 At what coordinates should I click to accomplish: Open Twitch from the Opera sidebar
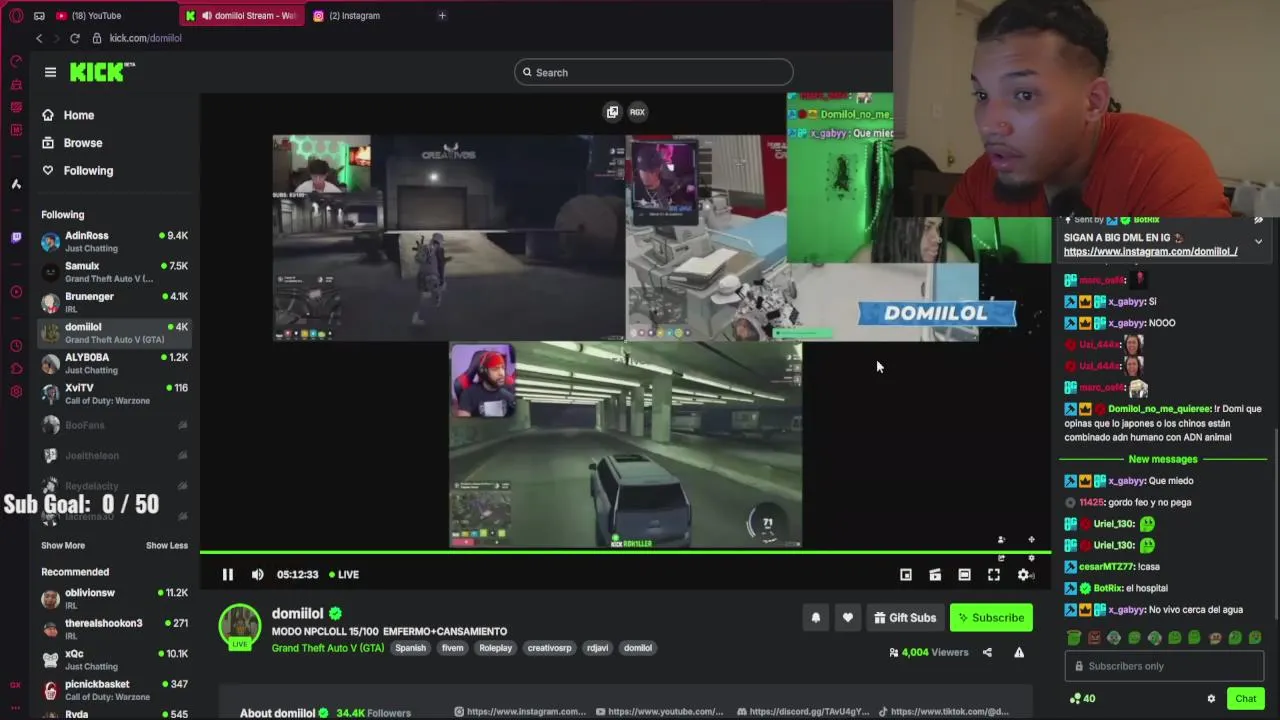(16, 238)
